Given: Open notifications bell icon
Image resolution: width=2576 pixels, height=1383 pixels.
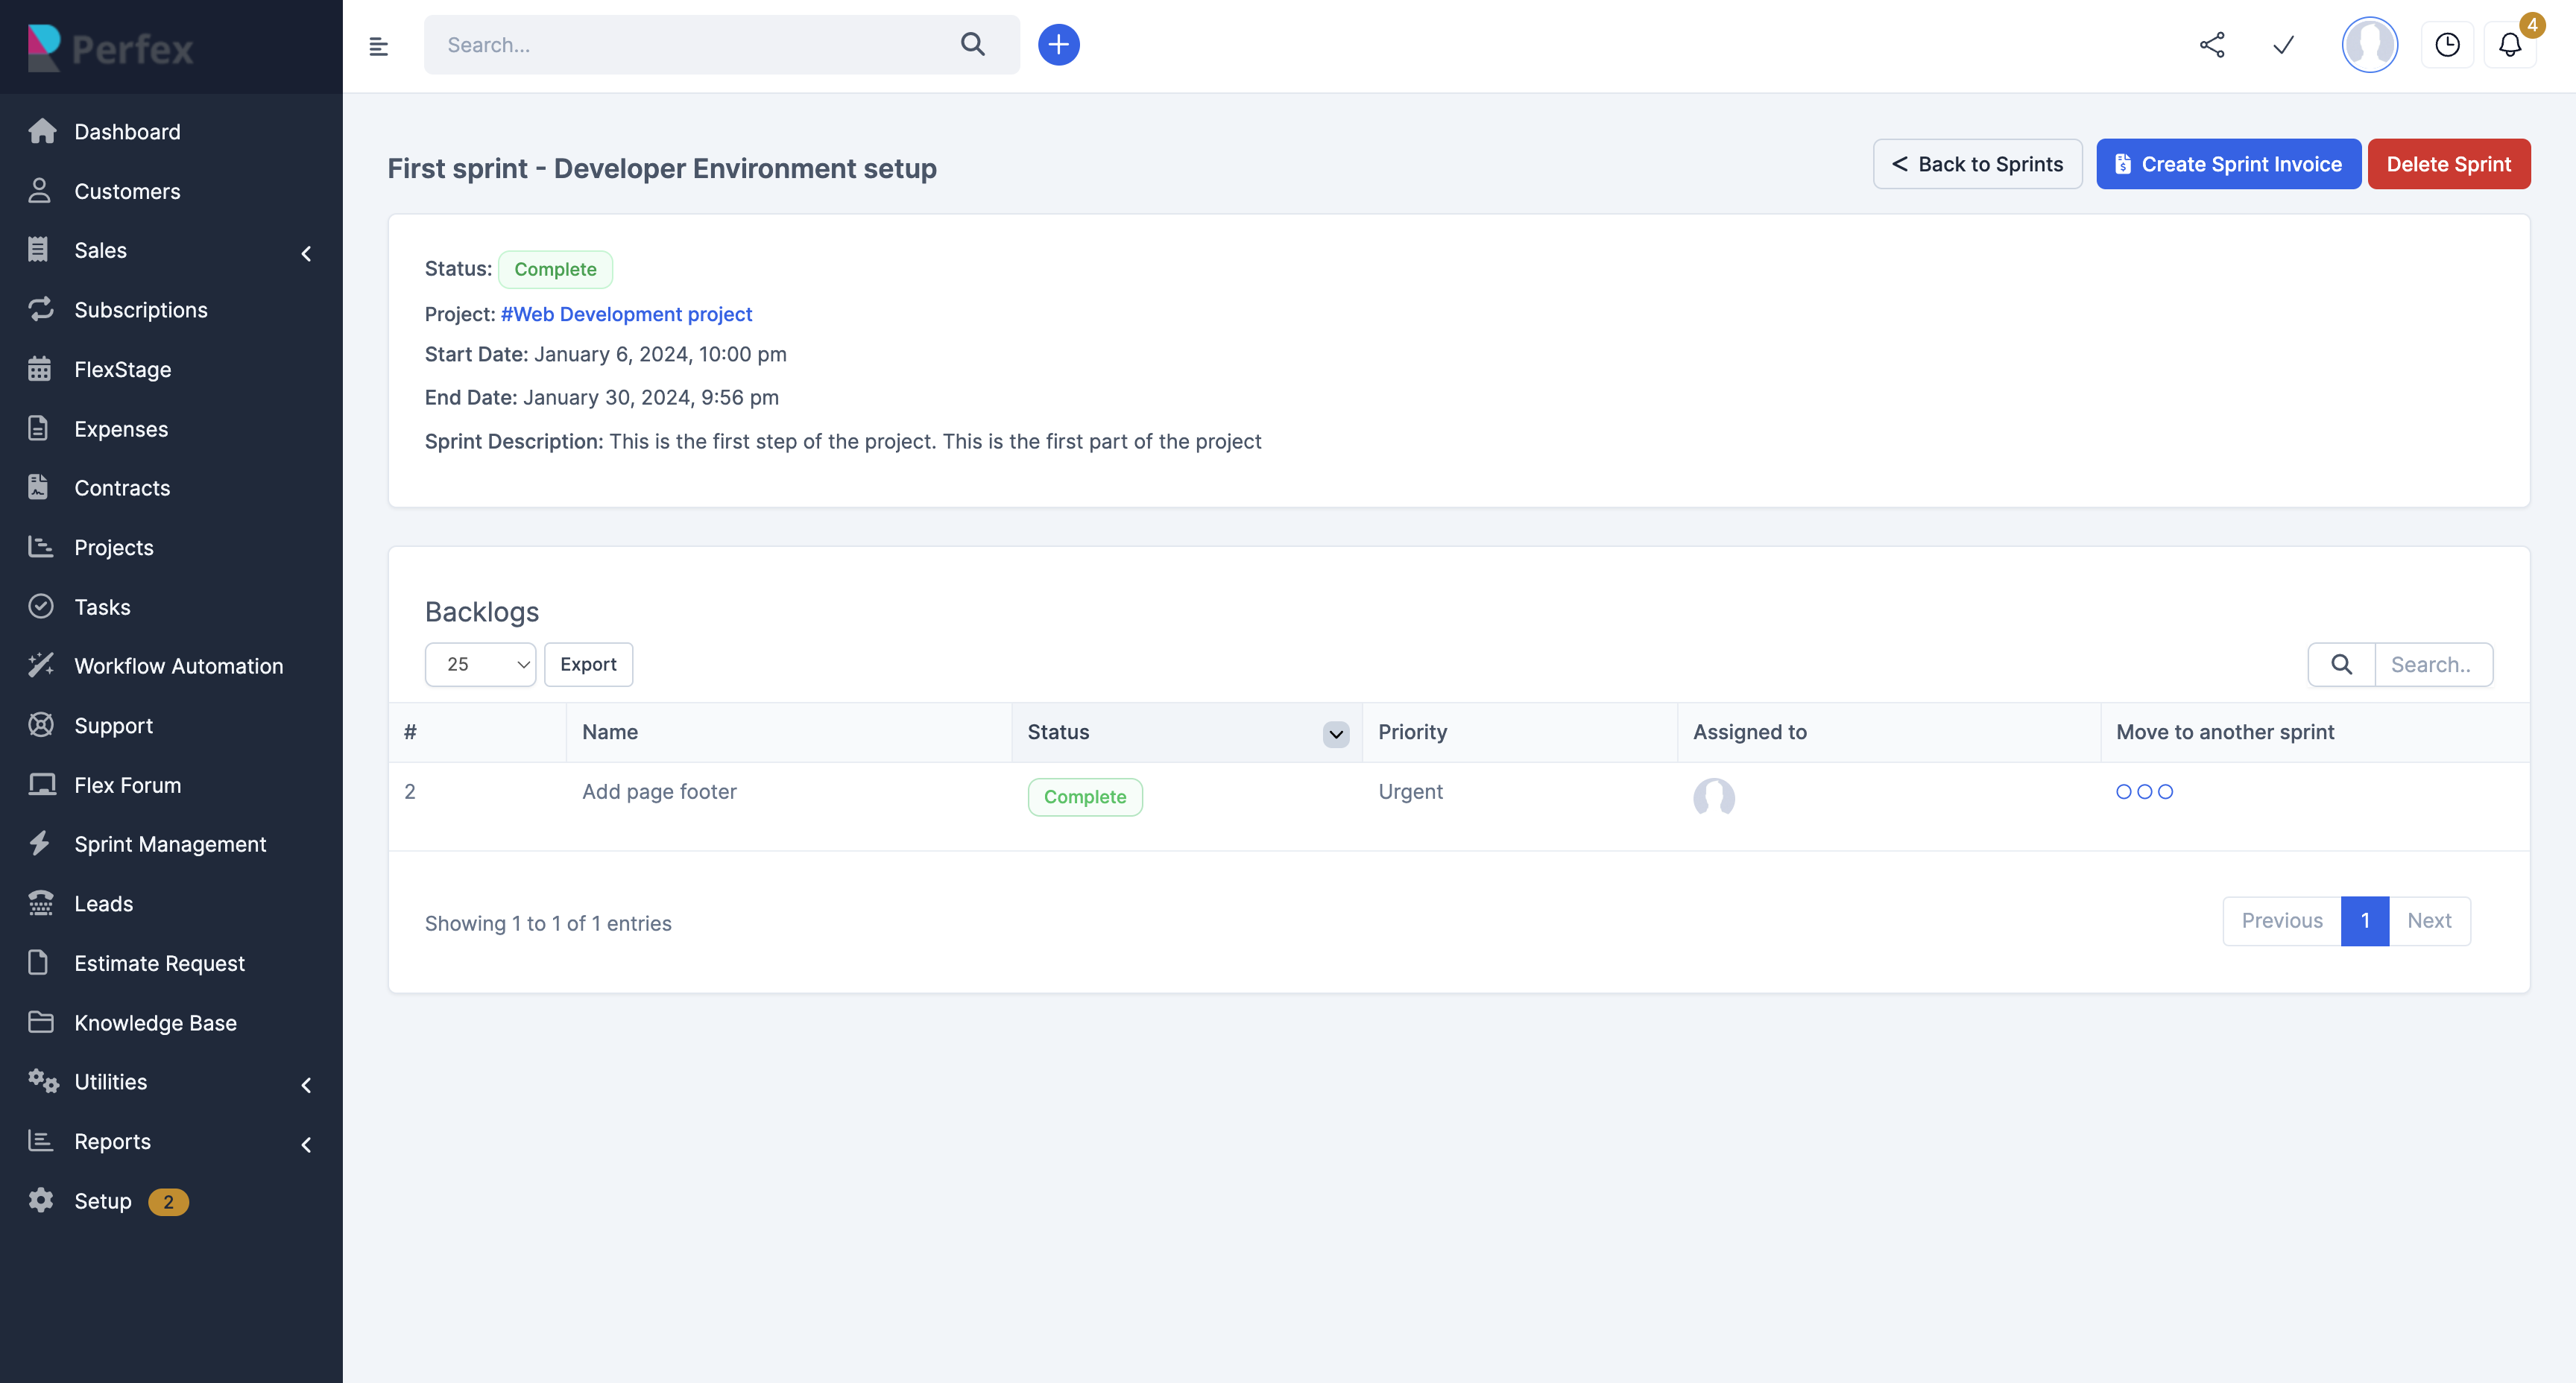Looking at the screenshot, I should click(x=2510, y=45).
